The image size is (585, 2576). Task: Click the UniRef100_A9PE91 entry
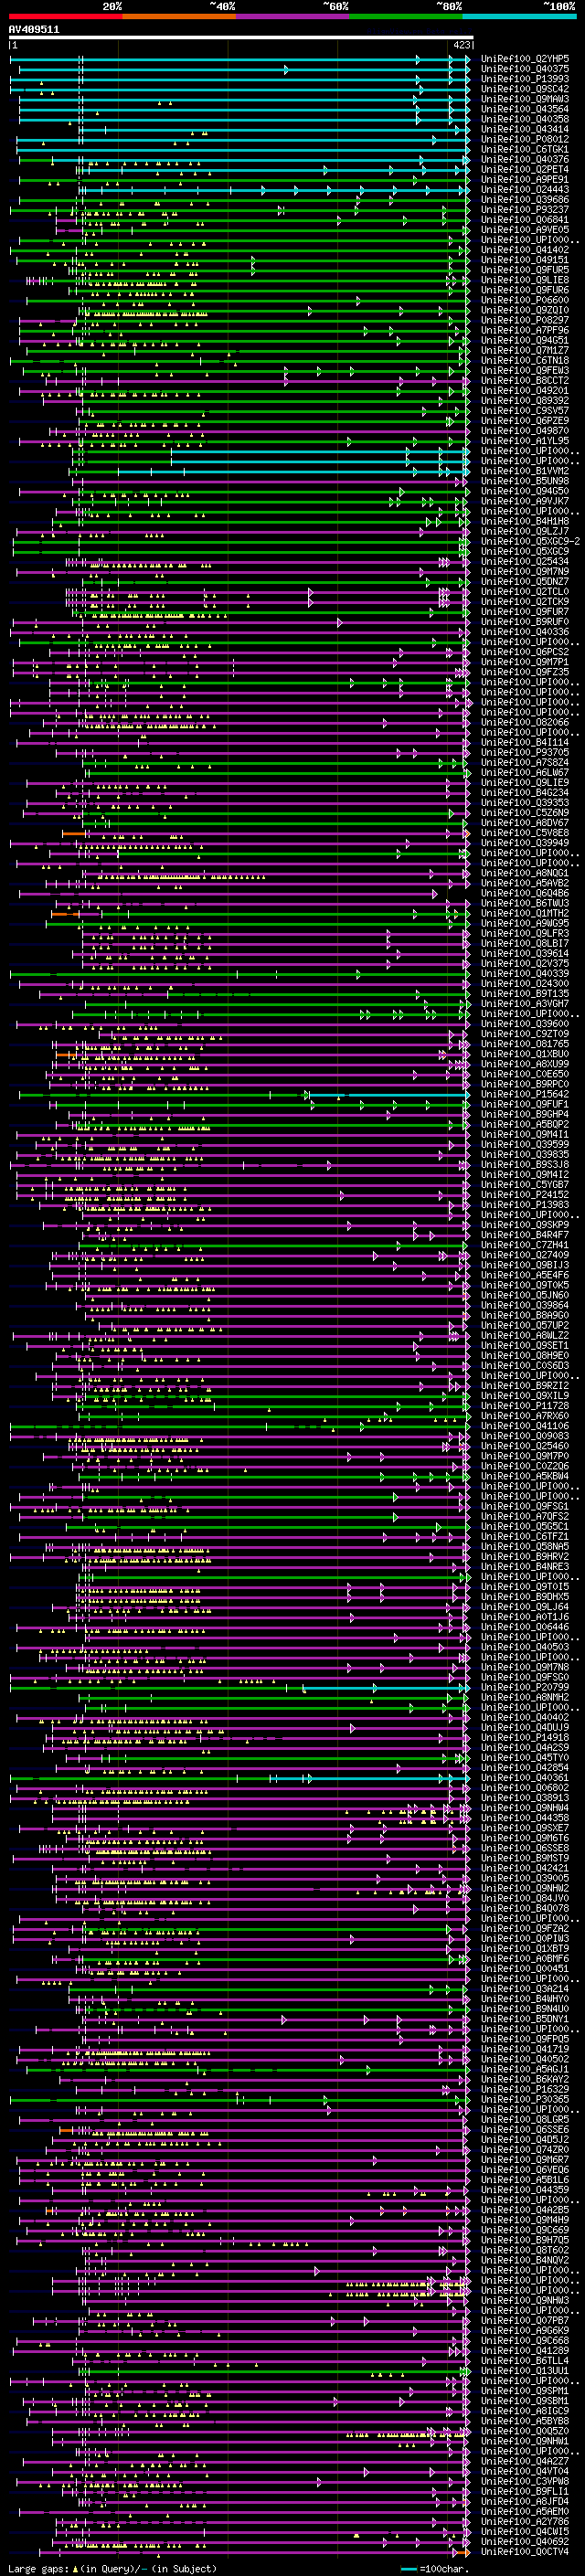(525, 180)
